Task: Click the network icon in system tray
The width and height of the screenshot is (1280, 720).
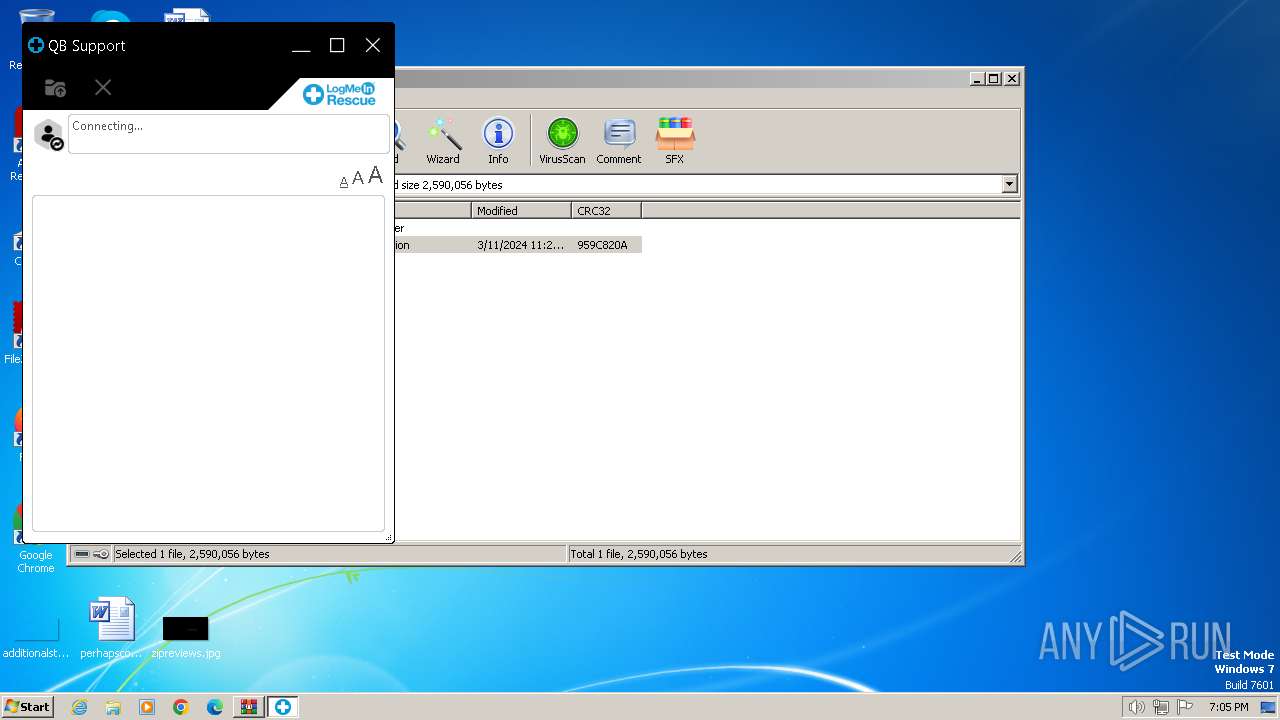Action: point(1161,707)
